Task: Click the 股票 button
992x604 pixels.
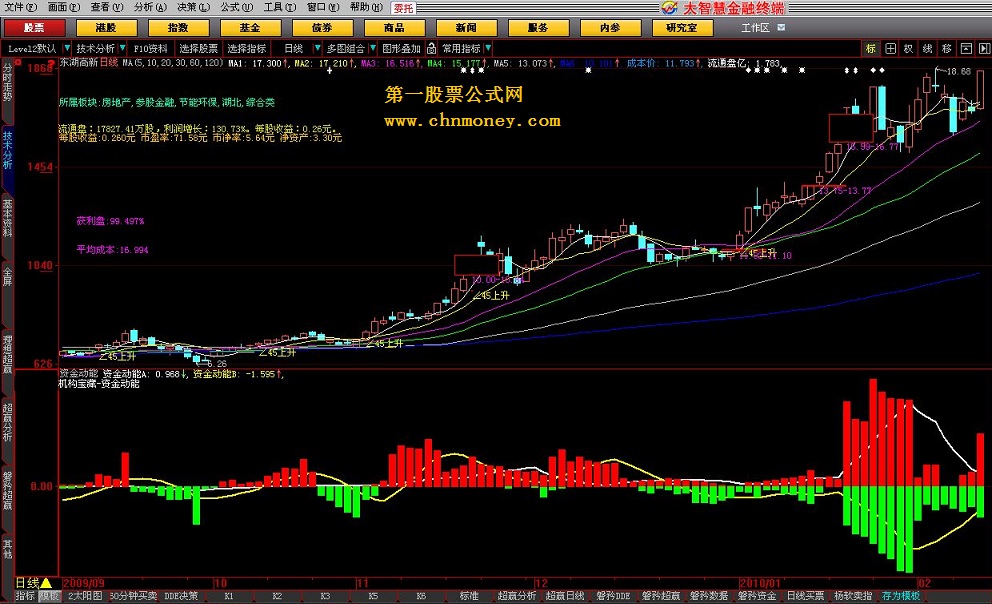Action: (x=34, y=28)
